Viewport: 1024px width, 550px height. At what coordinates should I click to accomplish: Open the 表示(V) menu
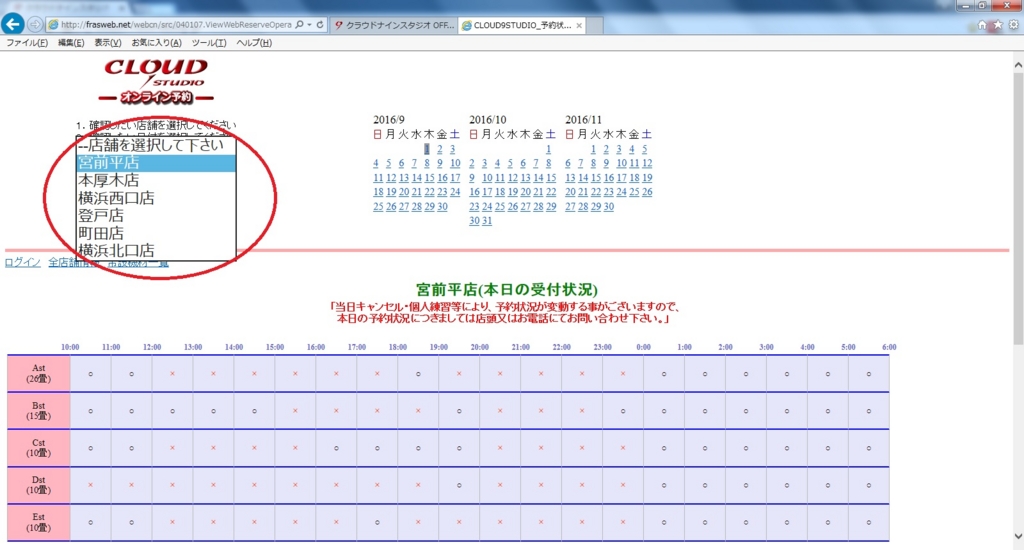click(x=108, y=42)
